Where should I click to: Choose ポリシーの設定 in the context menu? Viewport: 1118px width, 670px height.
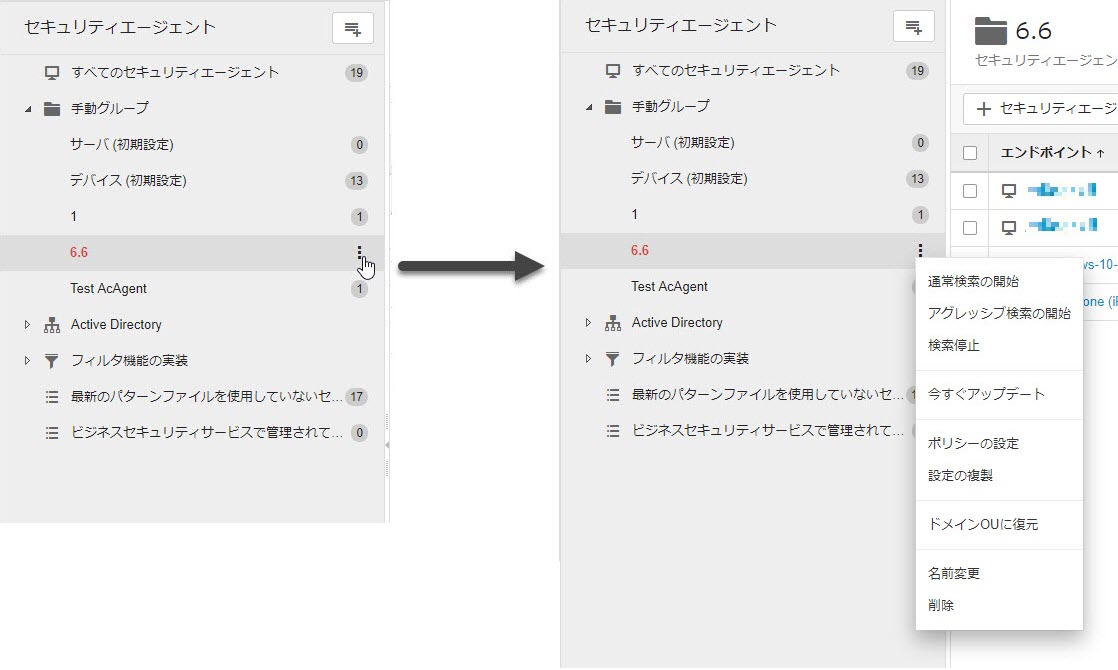point(959,443)
